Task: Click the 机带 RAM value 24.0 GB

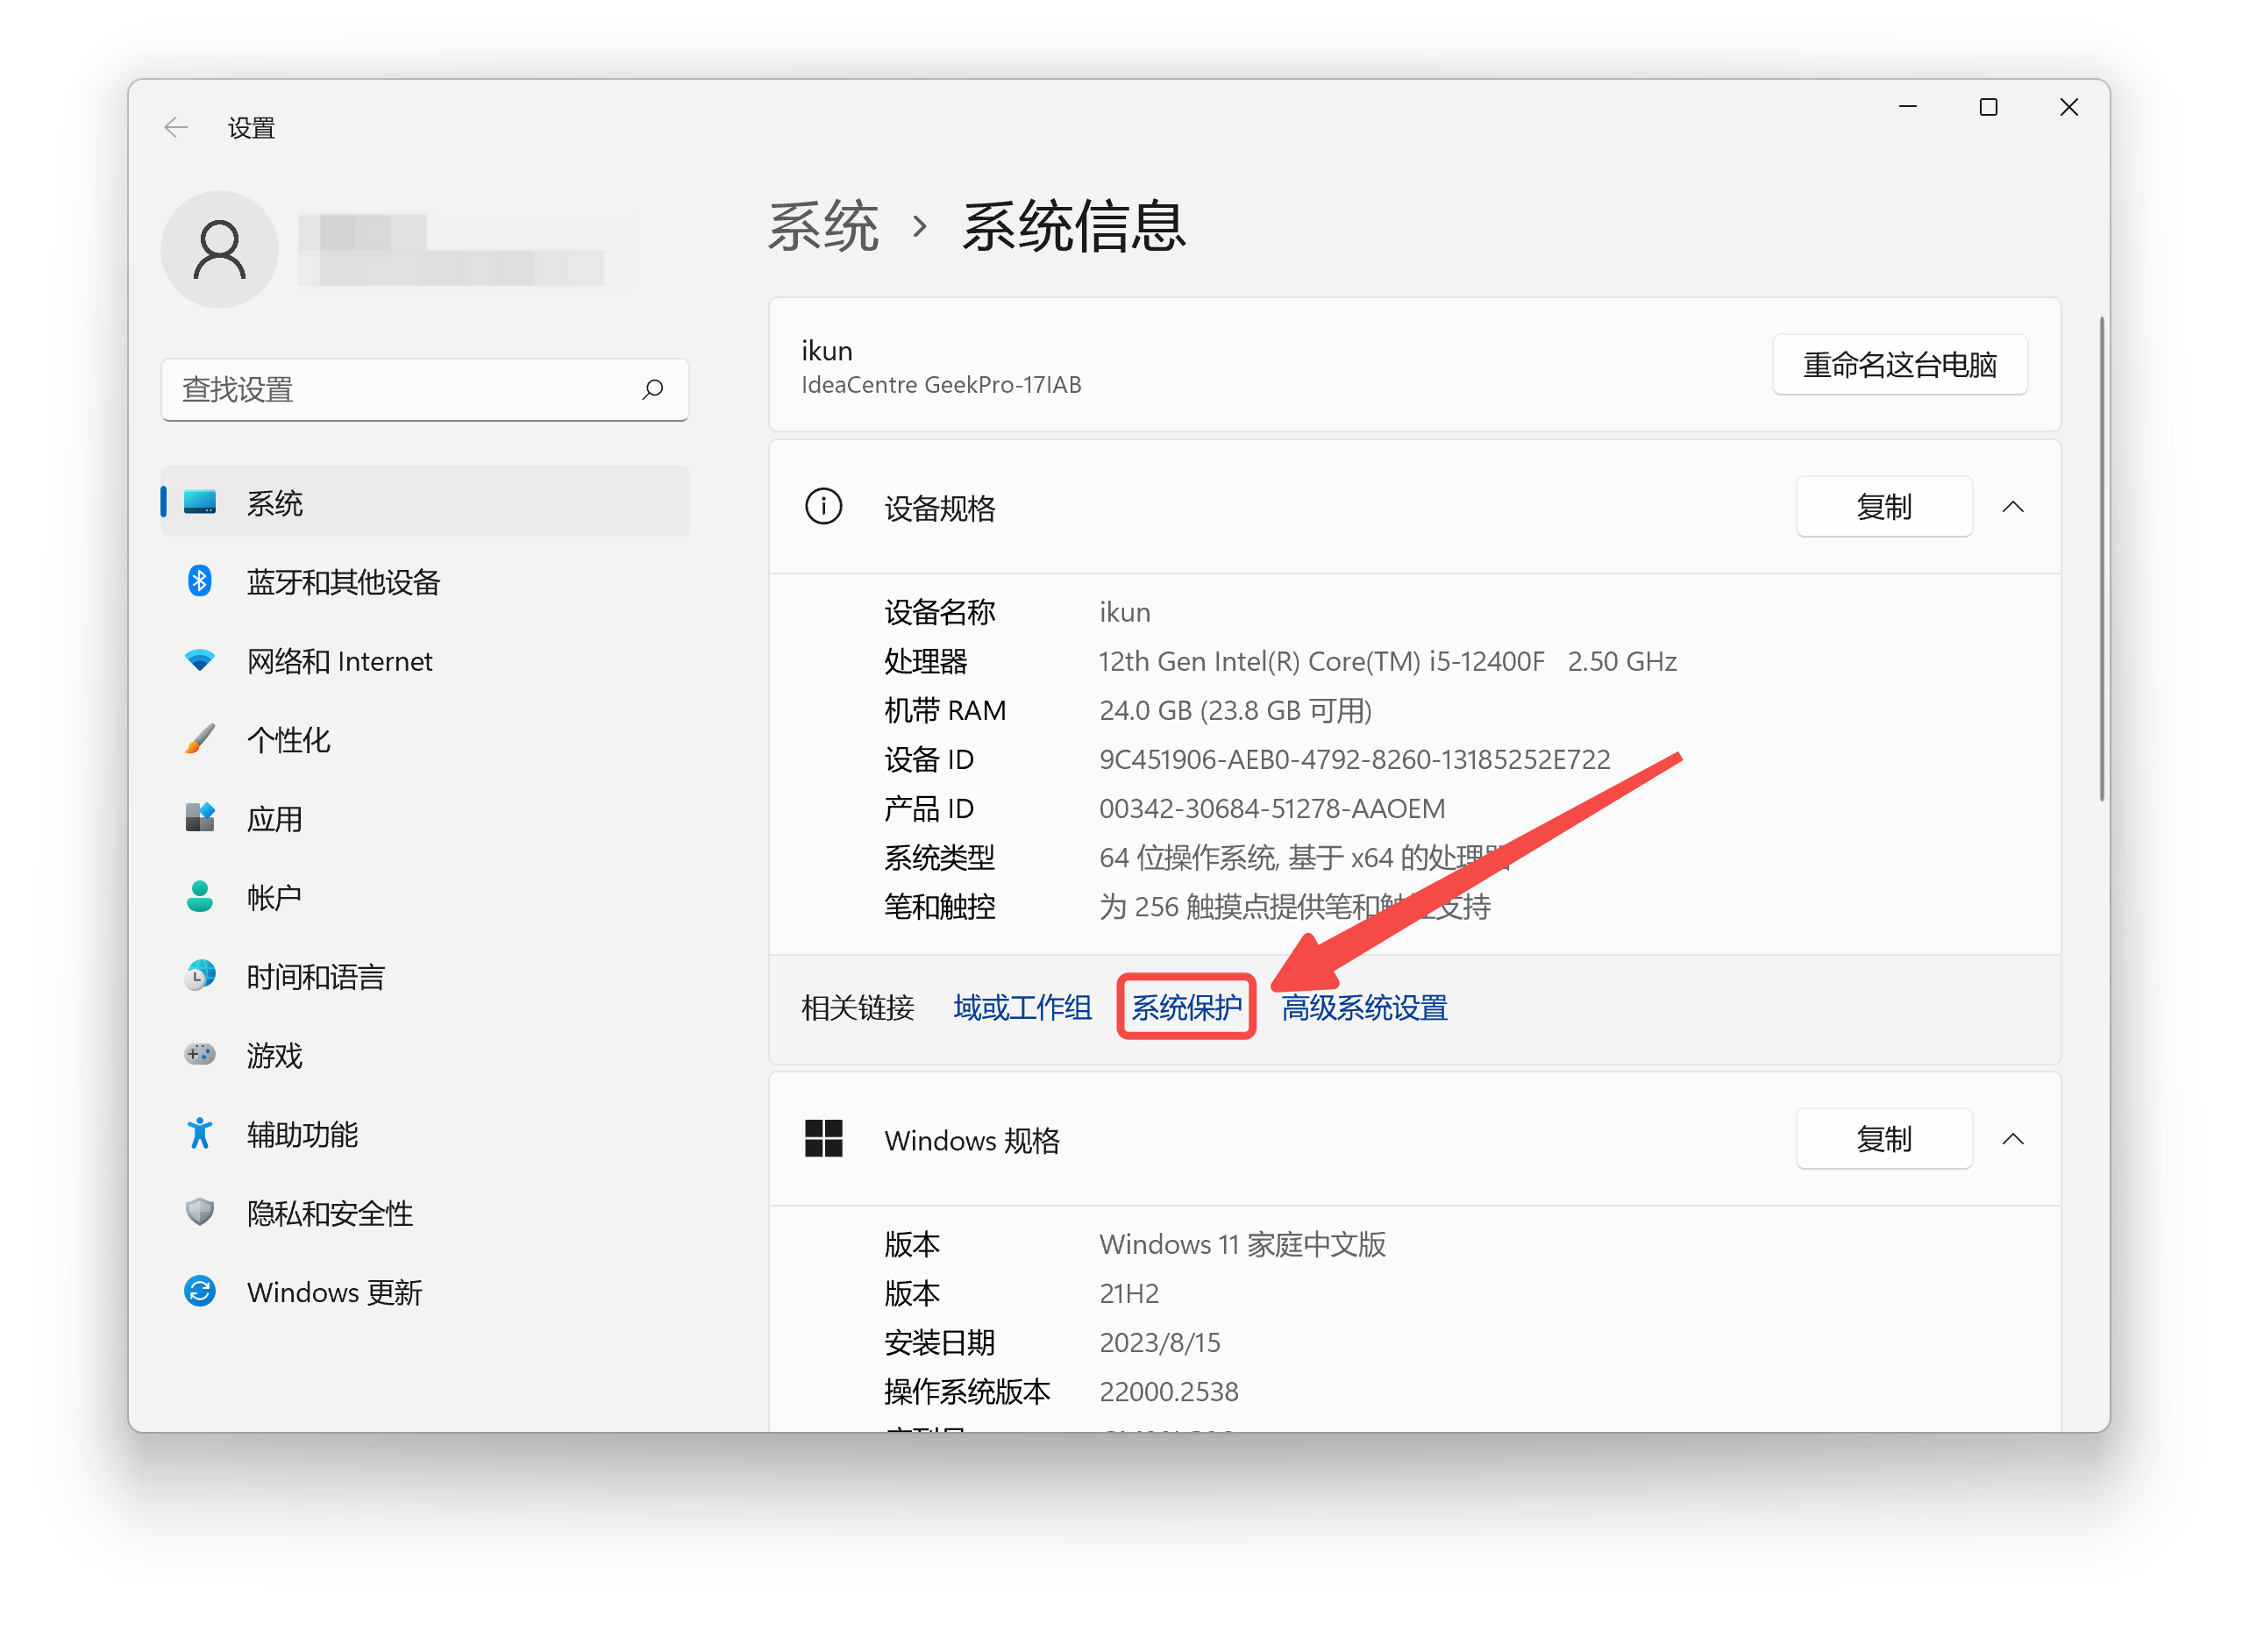Action: coord(1235,710)
